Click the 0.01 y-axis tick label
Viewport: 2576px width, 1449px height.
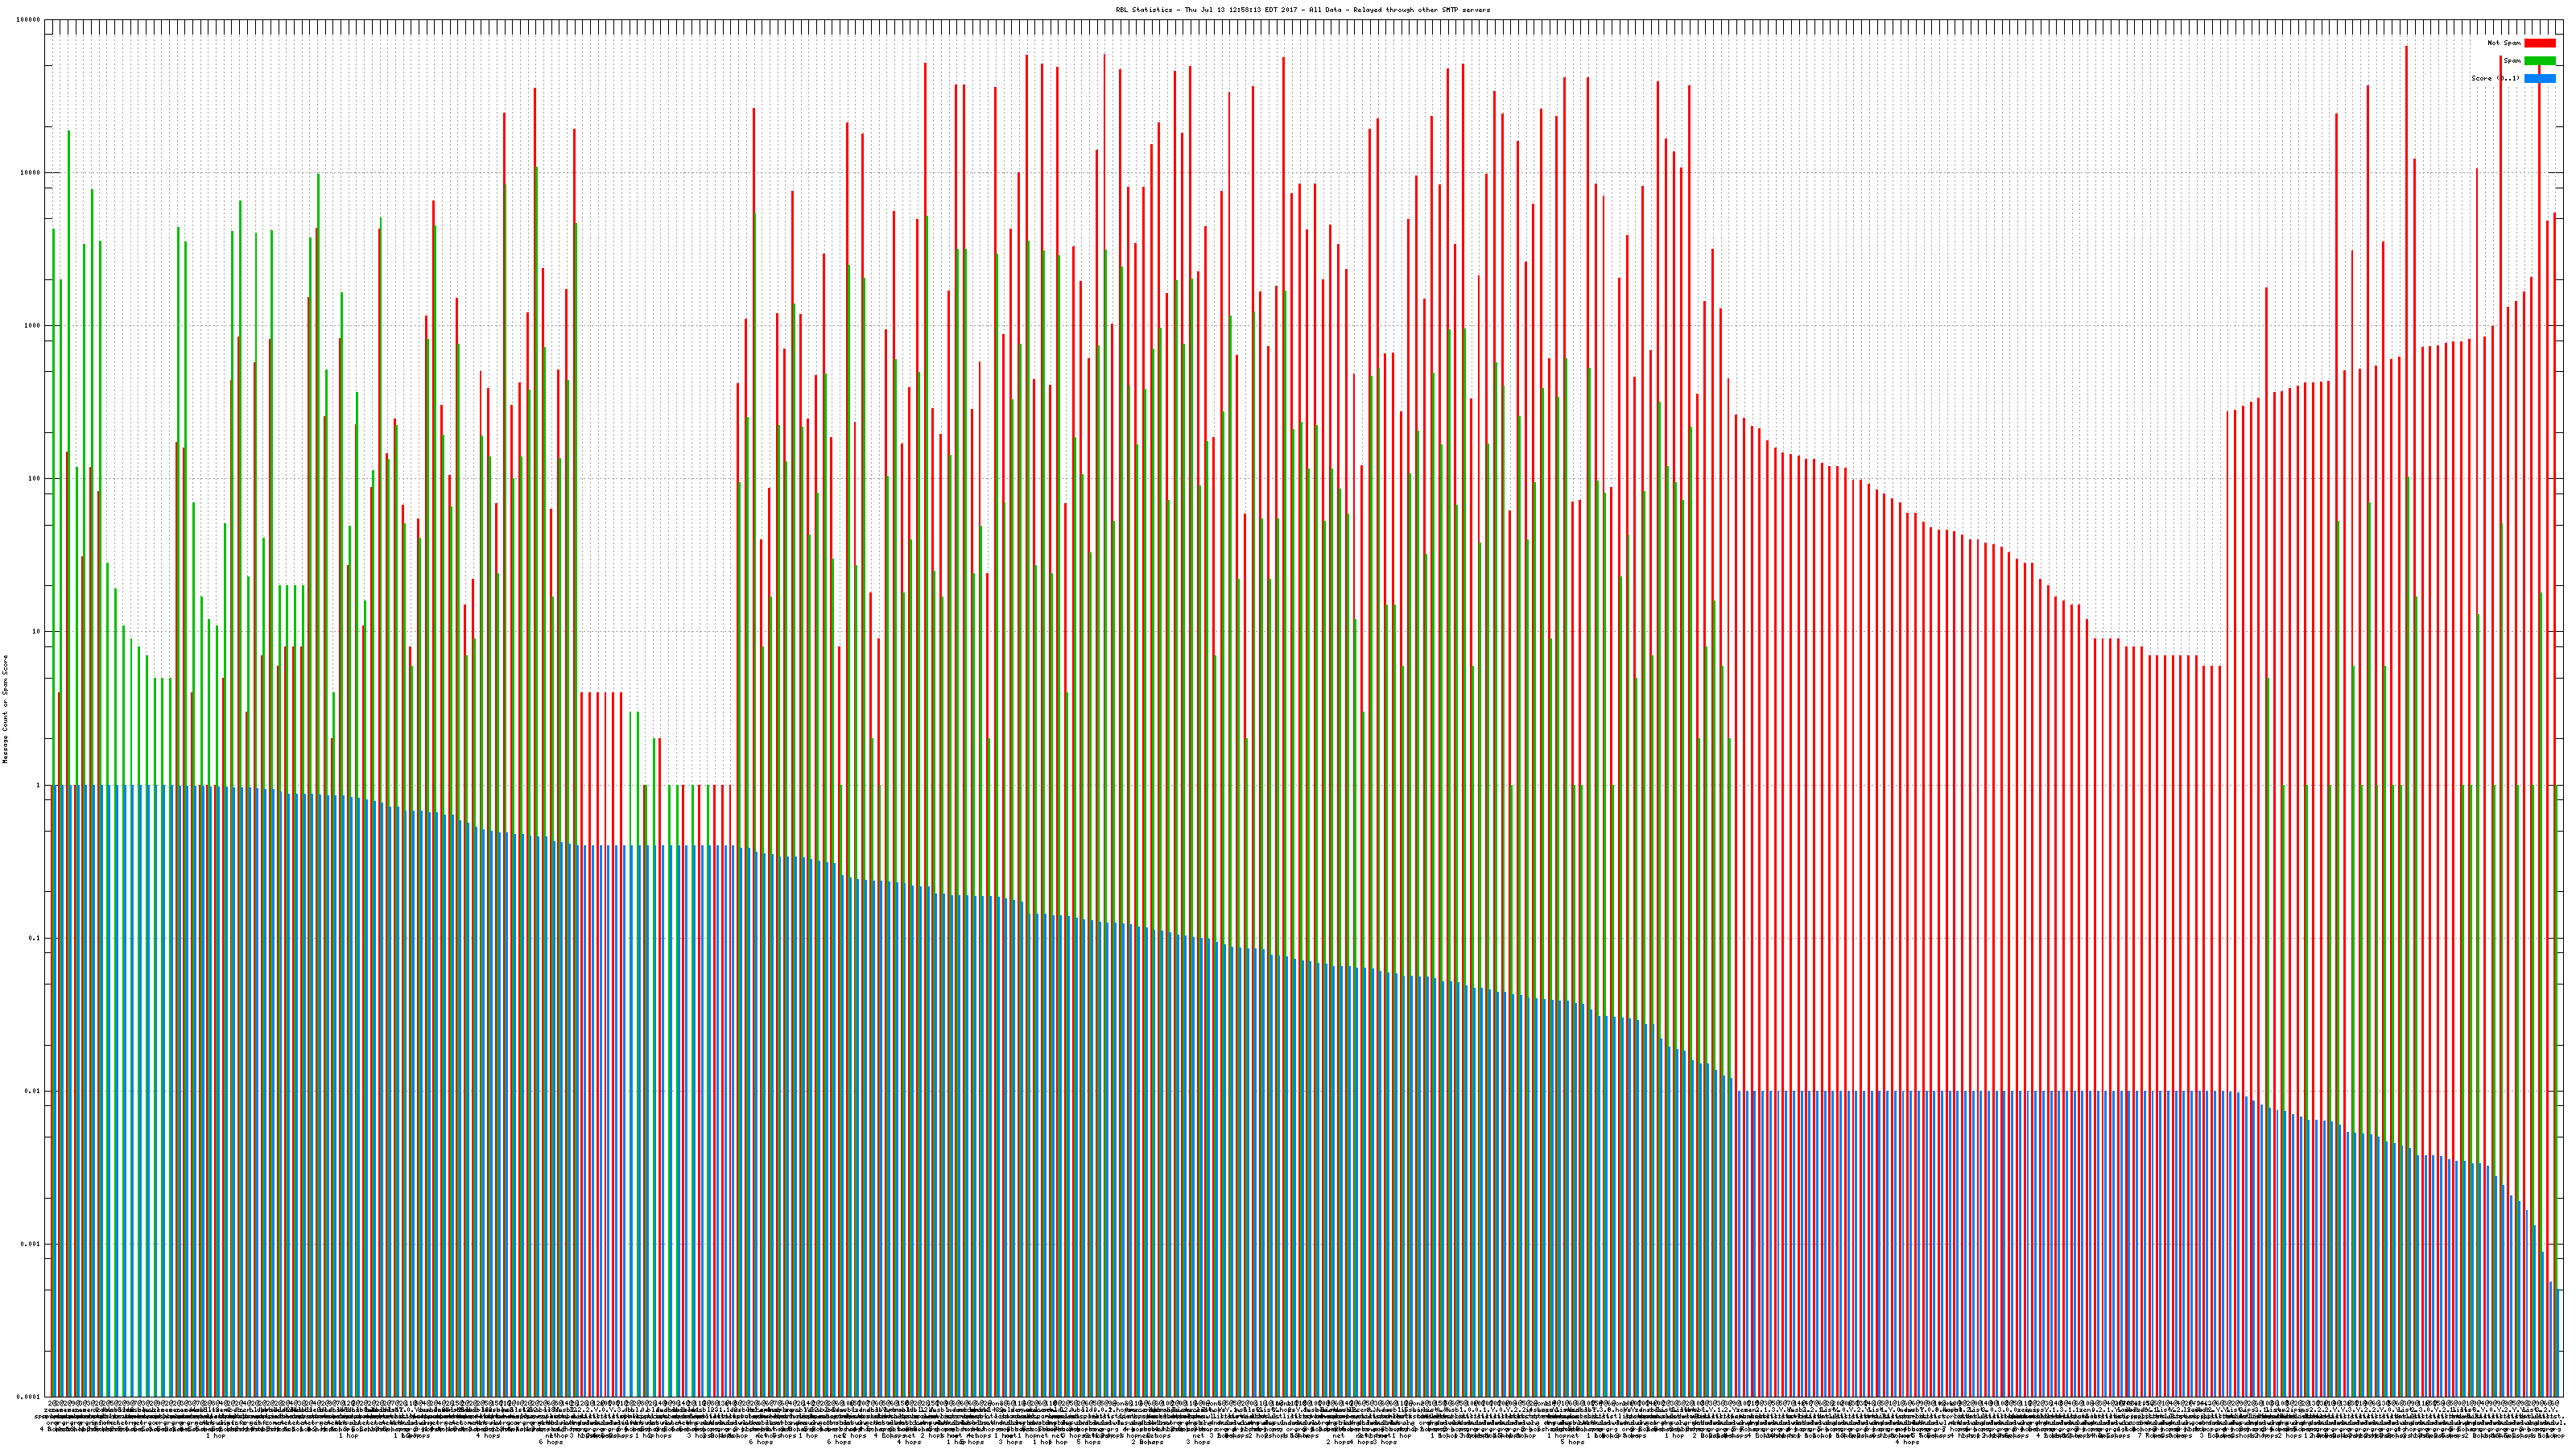[34, 1091]
